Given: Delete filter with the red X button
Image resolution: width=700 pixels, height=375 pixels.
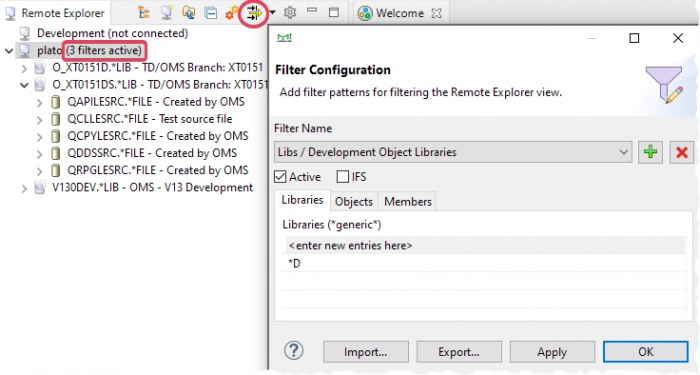Looking at the screenshot, I should (681, 152).
